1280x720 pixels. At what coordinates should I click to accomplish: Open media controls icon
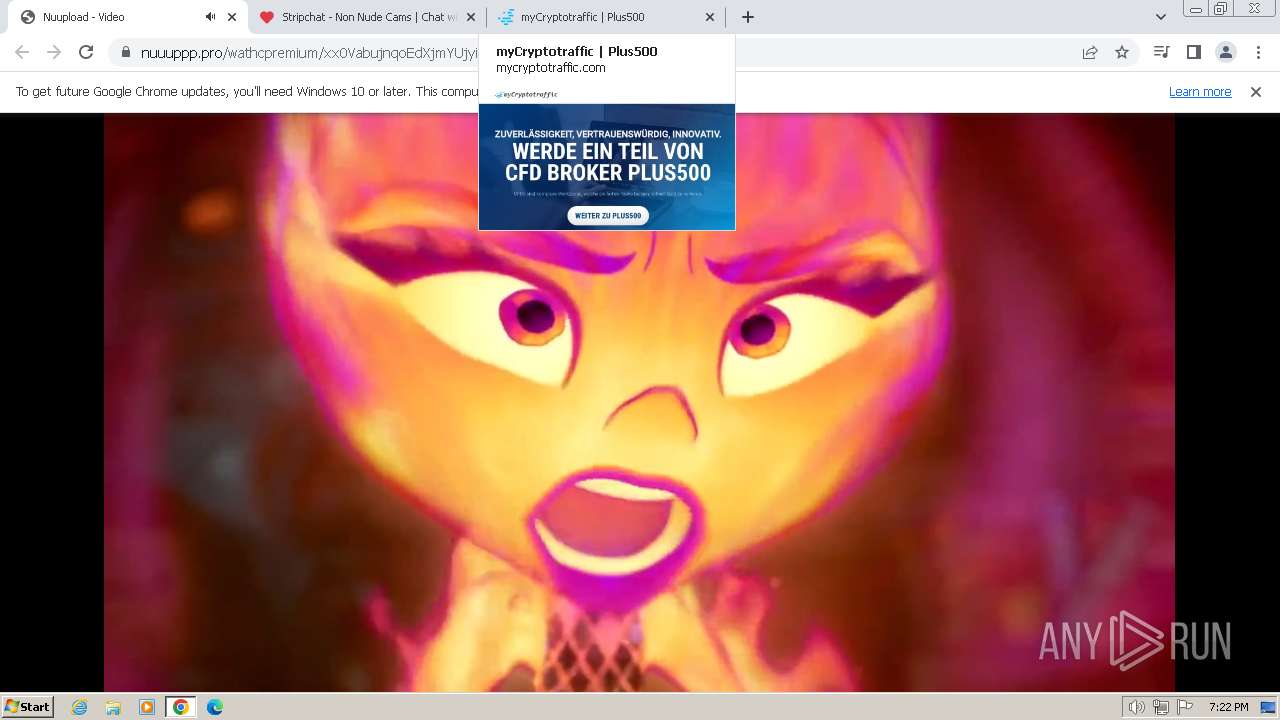tap(1161, 52)
